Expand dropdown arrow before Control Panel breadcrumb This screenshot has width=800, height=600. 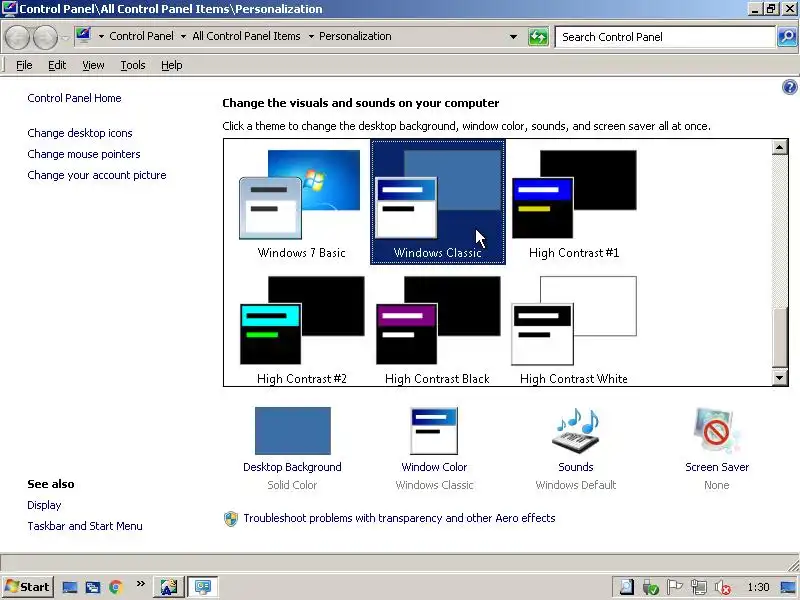click(101, 37)
